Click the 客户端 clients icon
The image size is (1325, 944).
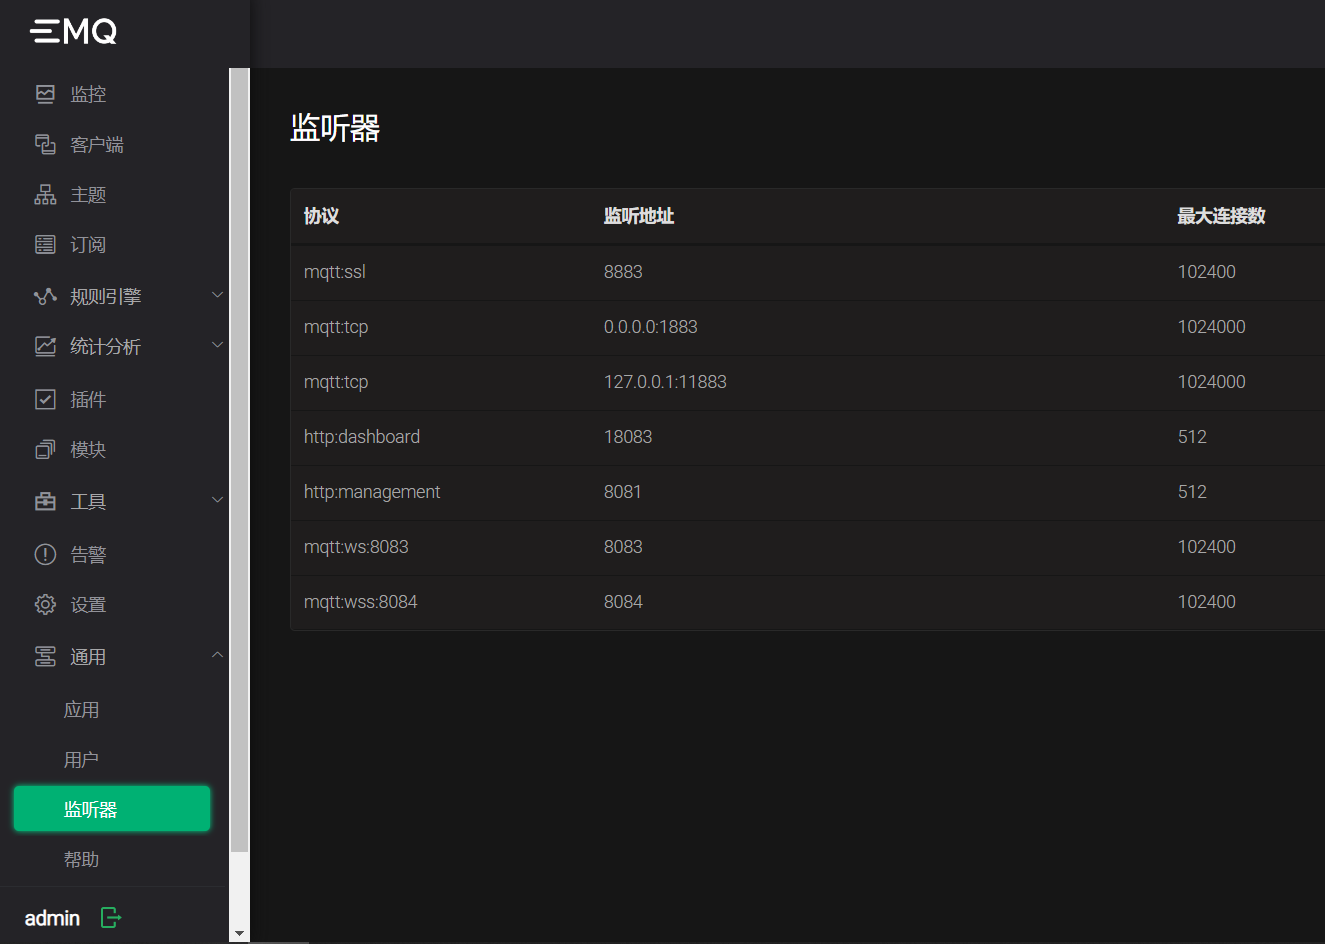(x=45, y=144)
